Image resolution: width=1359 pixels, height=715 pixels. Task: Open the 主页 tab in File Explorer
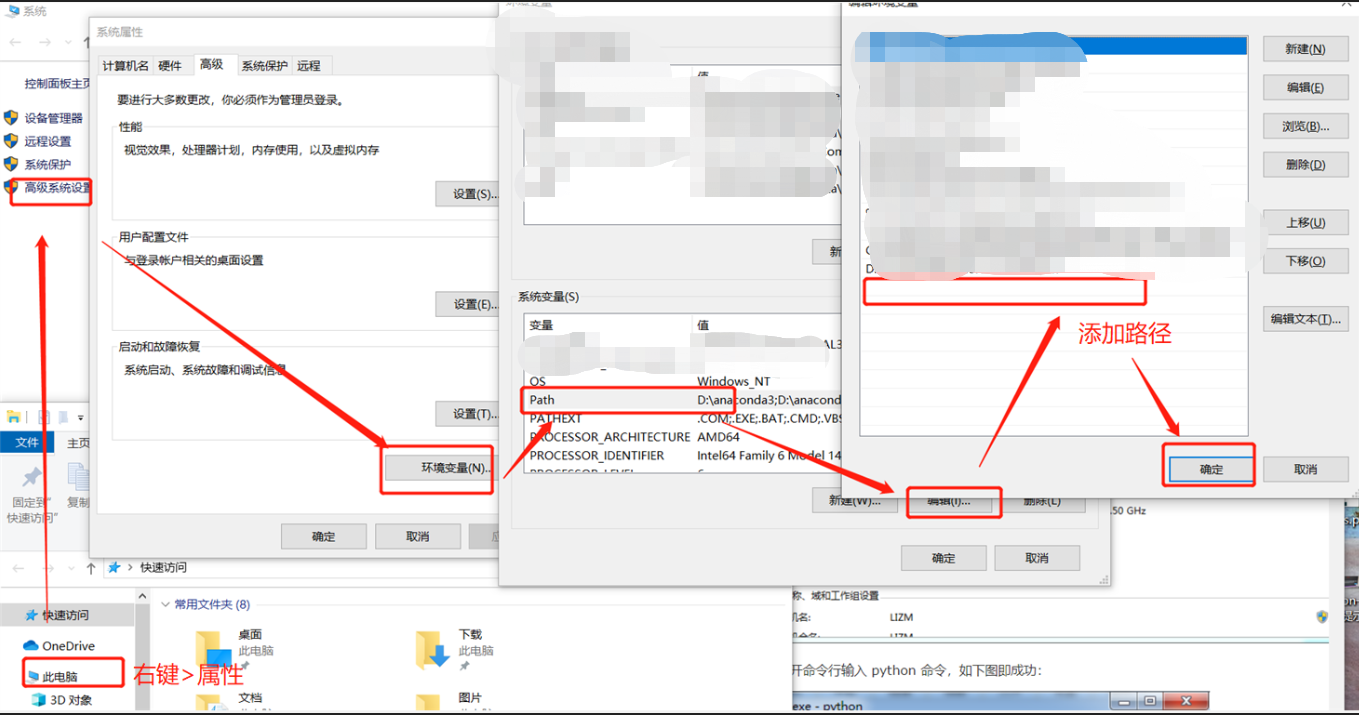tap(78, 443)
